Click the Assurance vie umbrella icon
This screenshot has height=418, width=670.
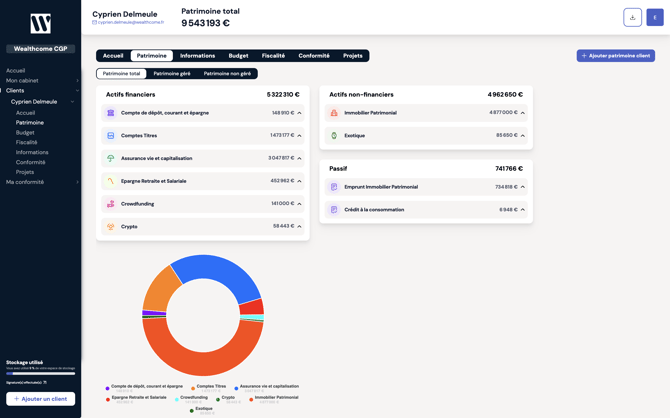point(111,158)
